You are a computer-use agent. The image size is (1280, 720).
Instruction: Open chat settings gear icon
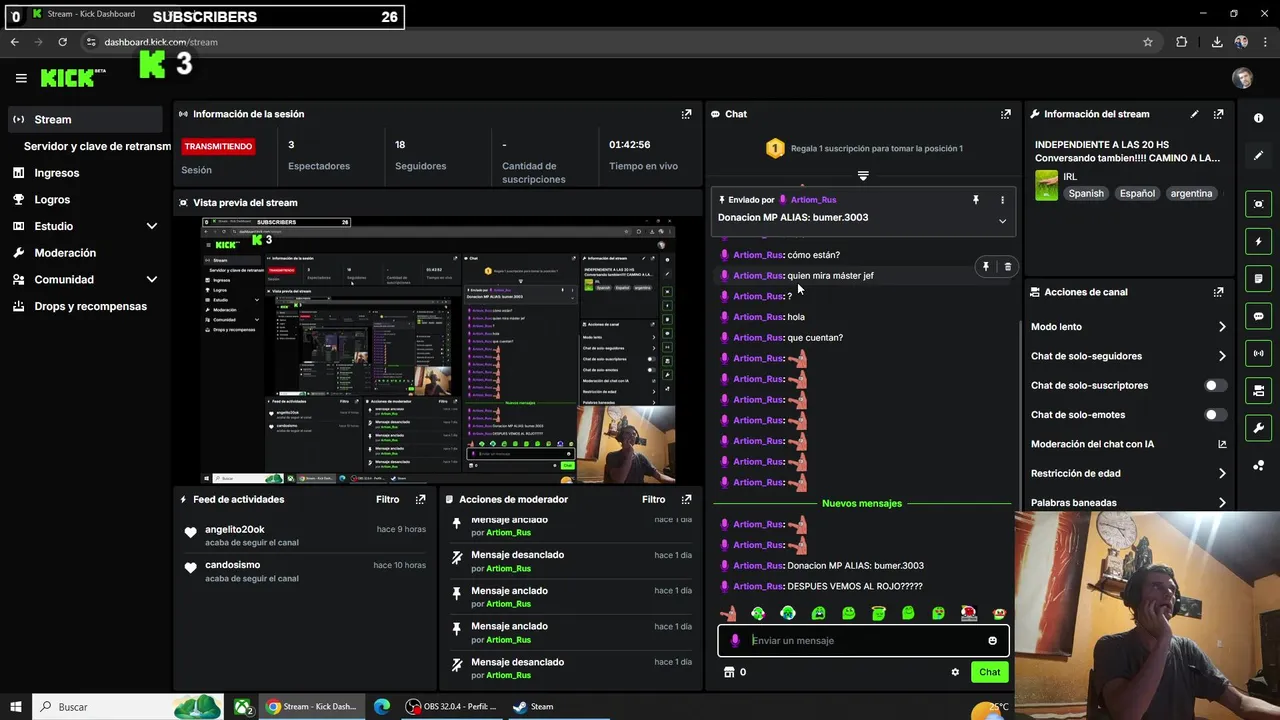955,672
